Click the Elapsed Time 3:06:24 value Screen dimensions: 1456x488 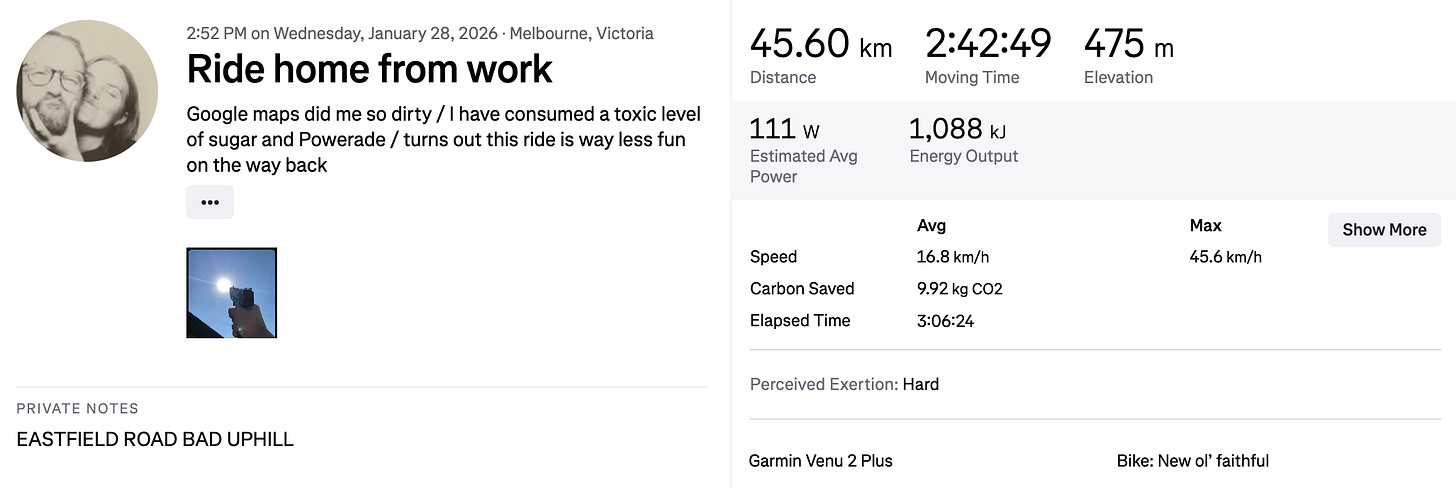pos(945,321)
